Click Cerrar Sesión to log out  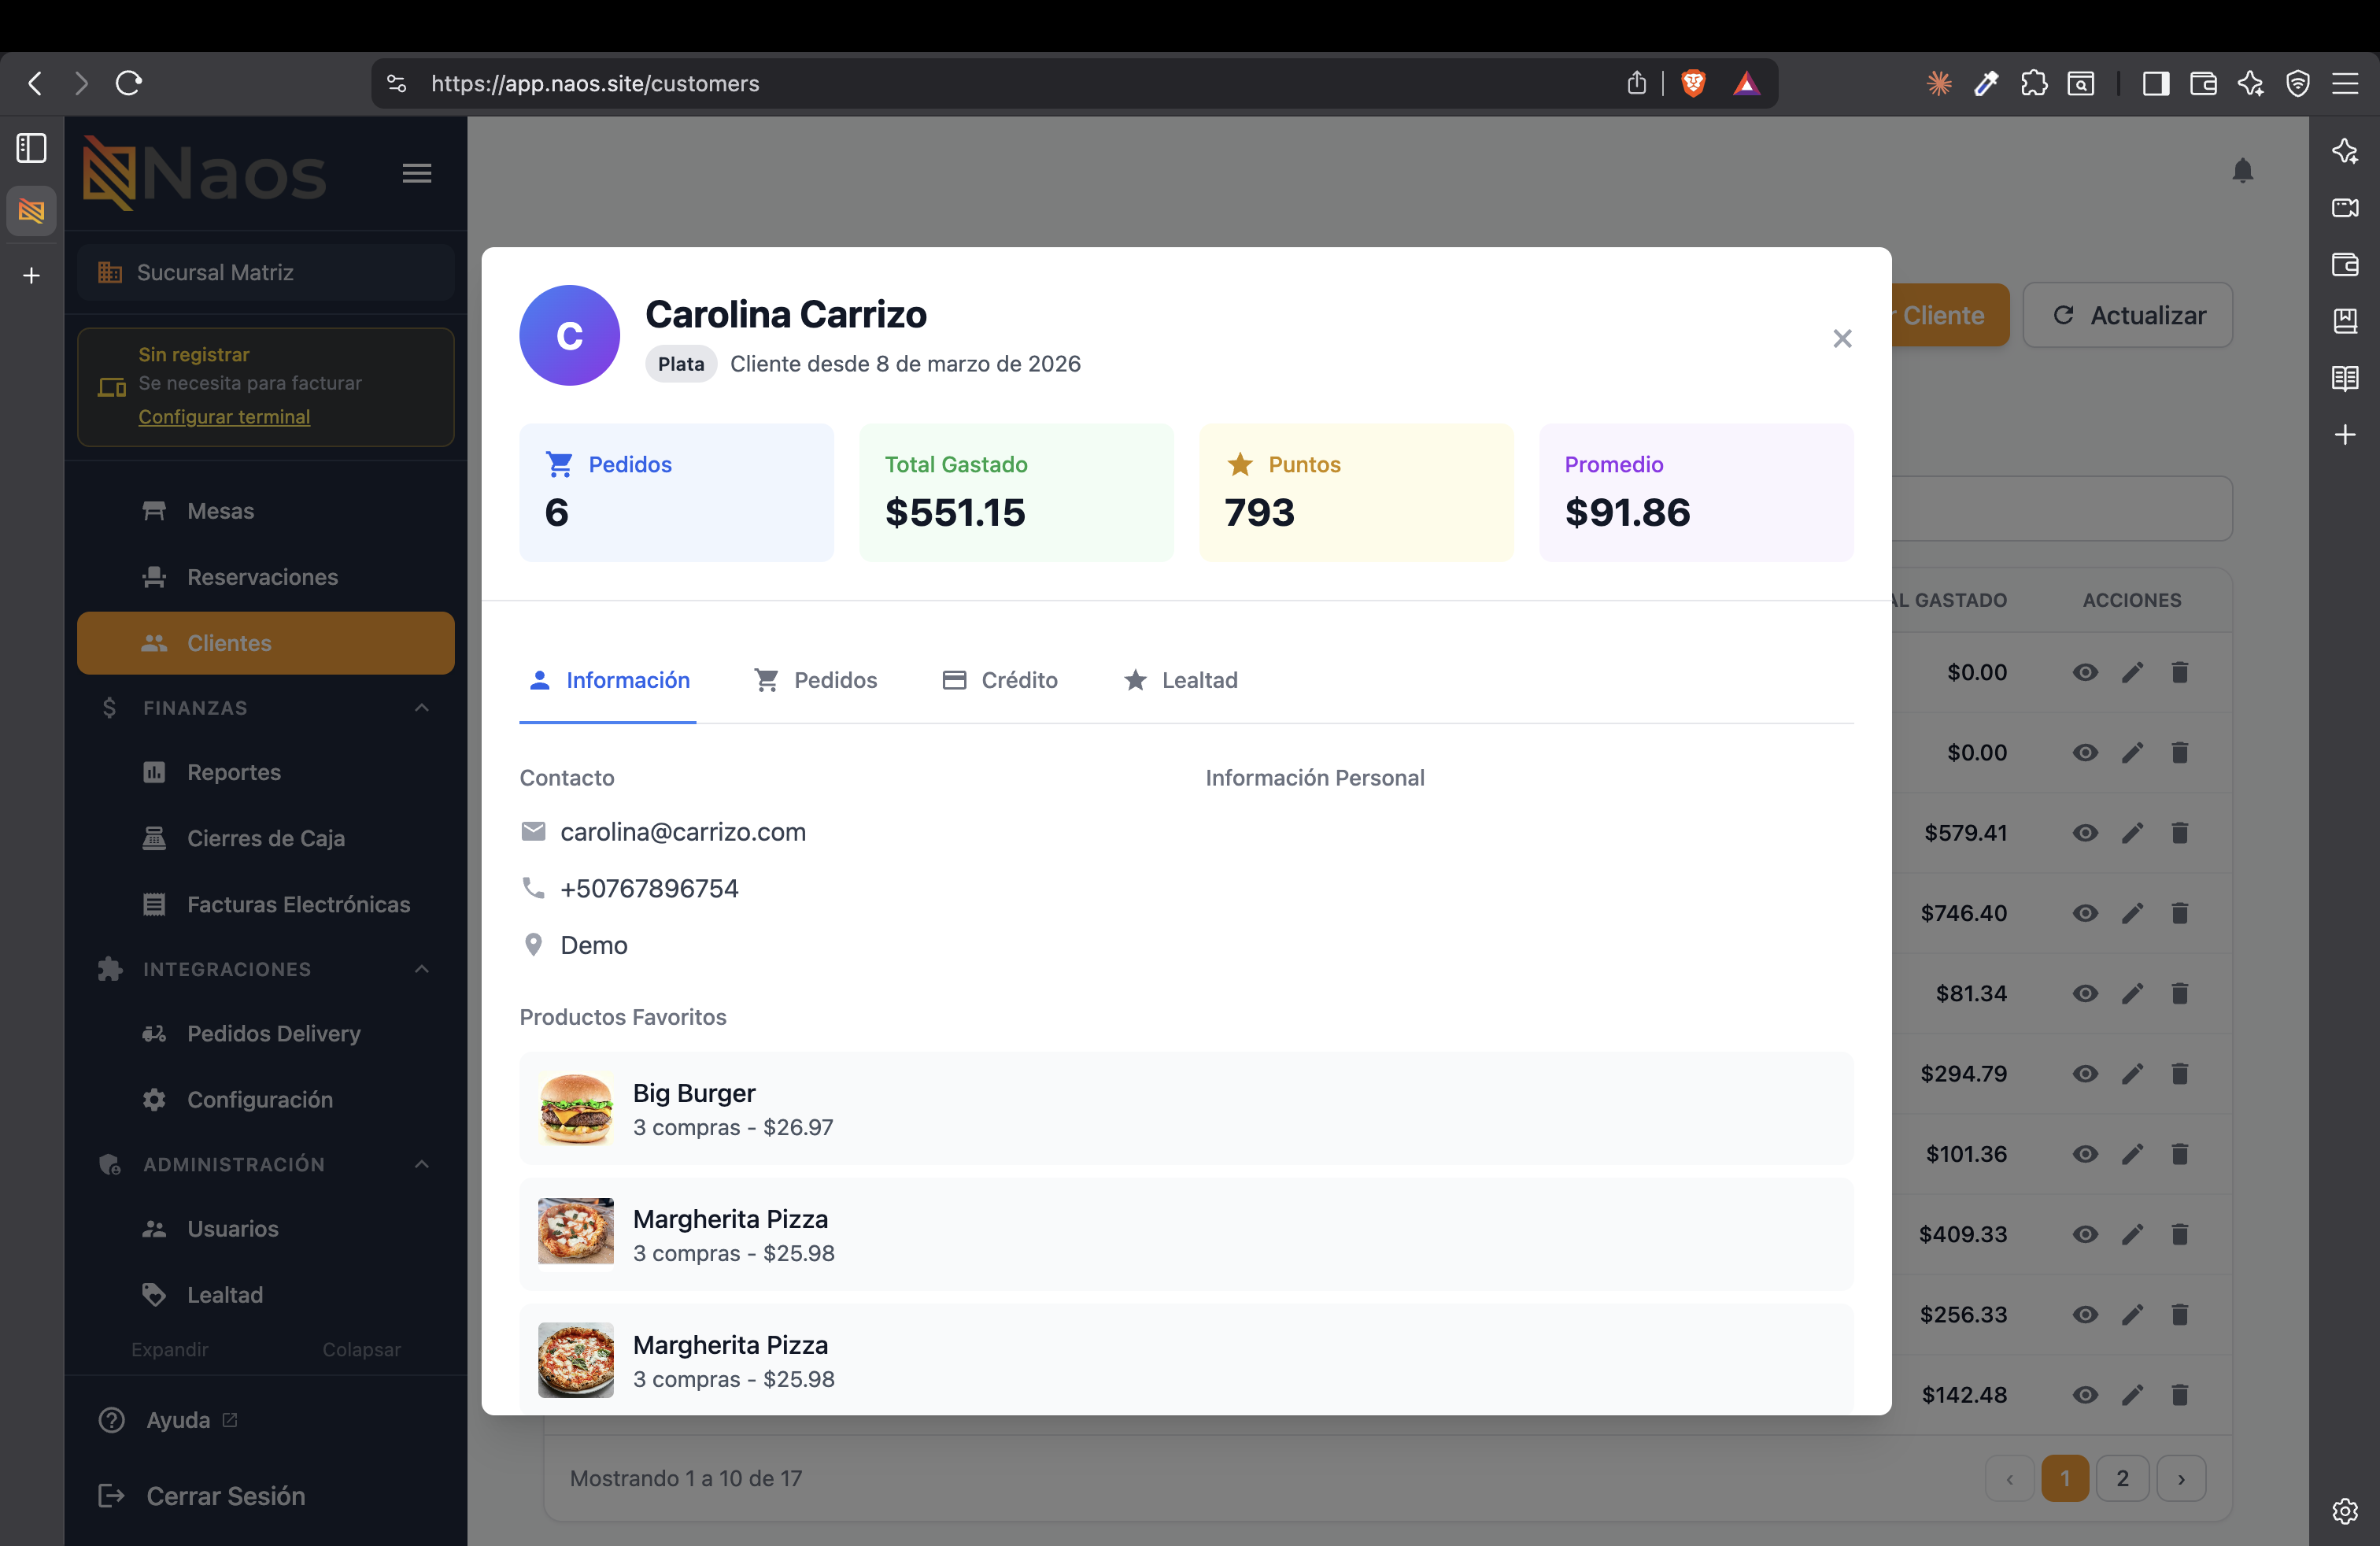click(202, 1496)
